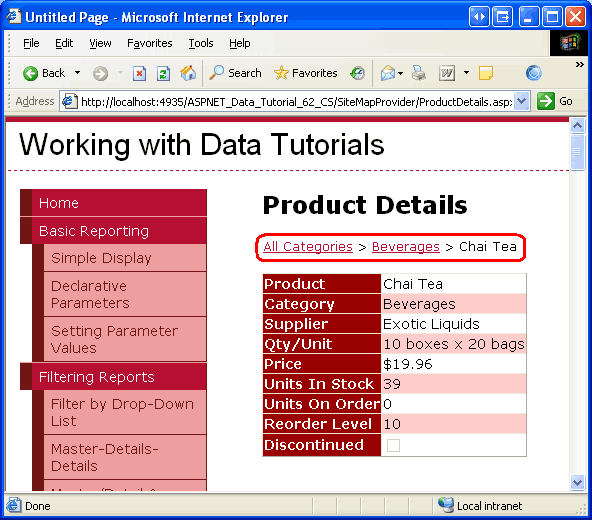Viewport: 592px width, 520px height.
Task: Open the Tools menu
Action: click(x=201, y=43)
